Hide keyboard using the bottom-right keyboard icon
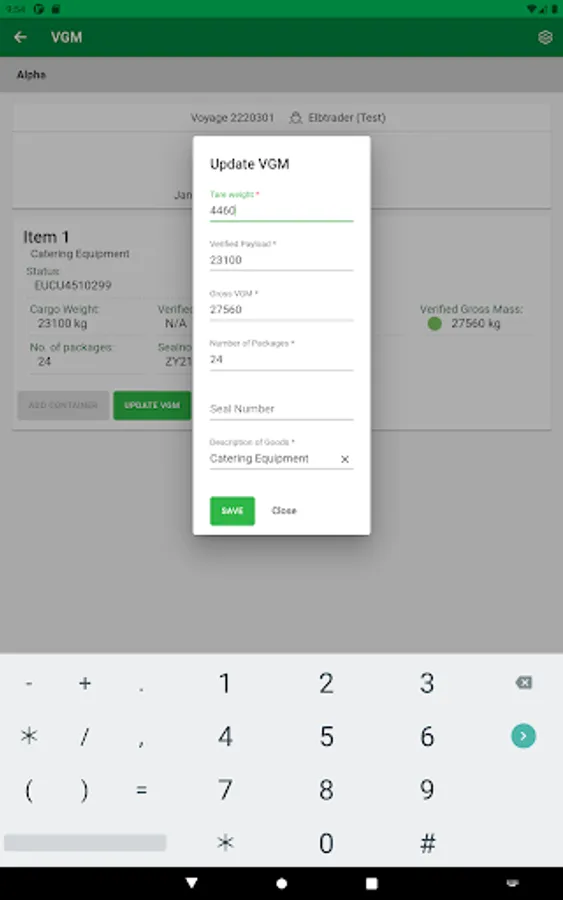 click(512, 883)
